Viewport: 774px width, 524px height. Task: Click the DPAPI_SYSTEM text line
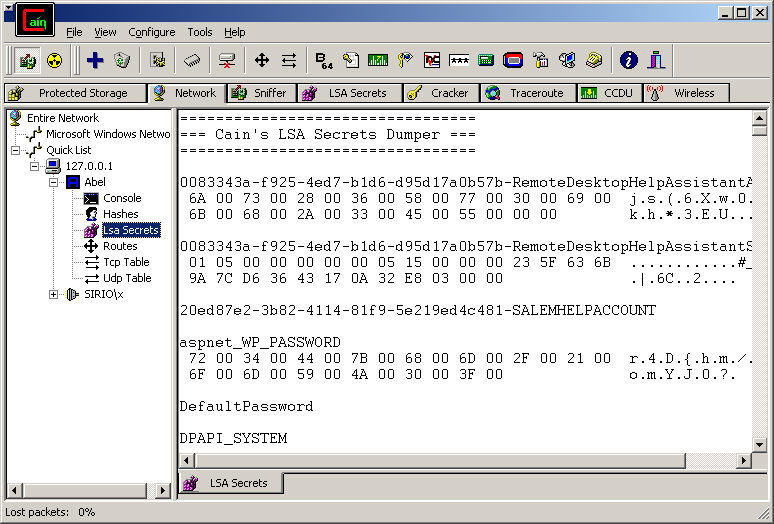(x=233, y=439)
